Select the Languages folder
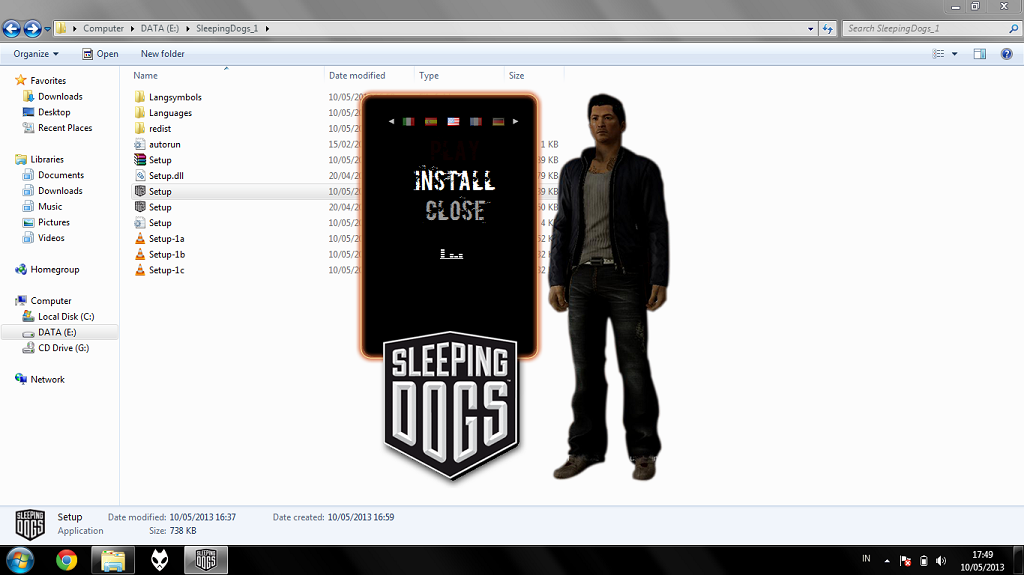This screenshot has width=1024, height=575. pos(170,113)
